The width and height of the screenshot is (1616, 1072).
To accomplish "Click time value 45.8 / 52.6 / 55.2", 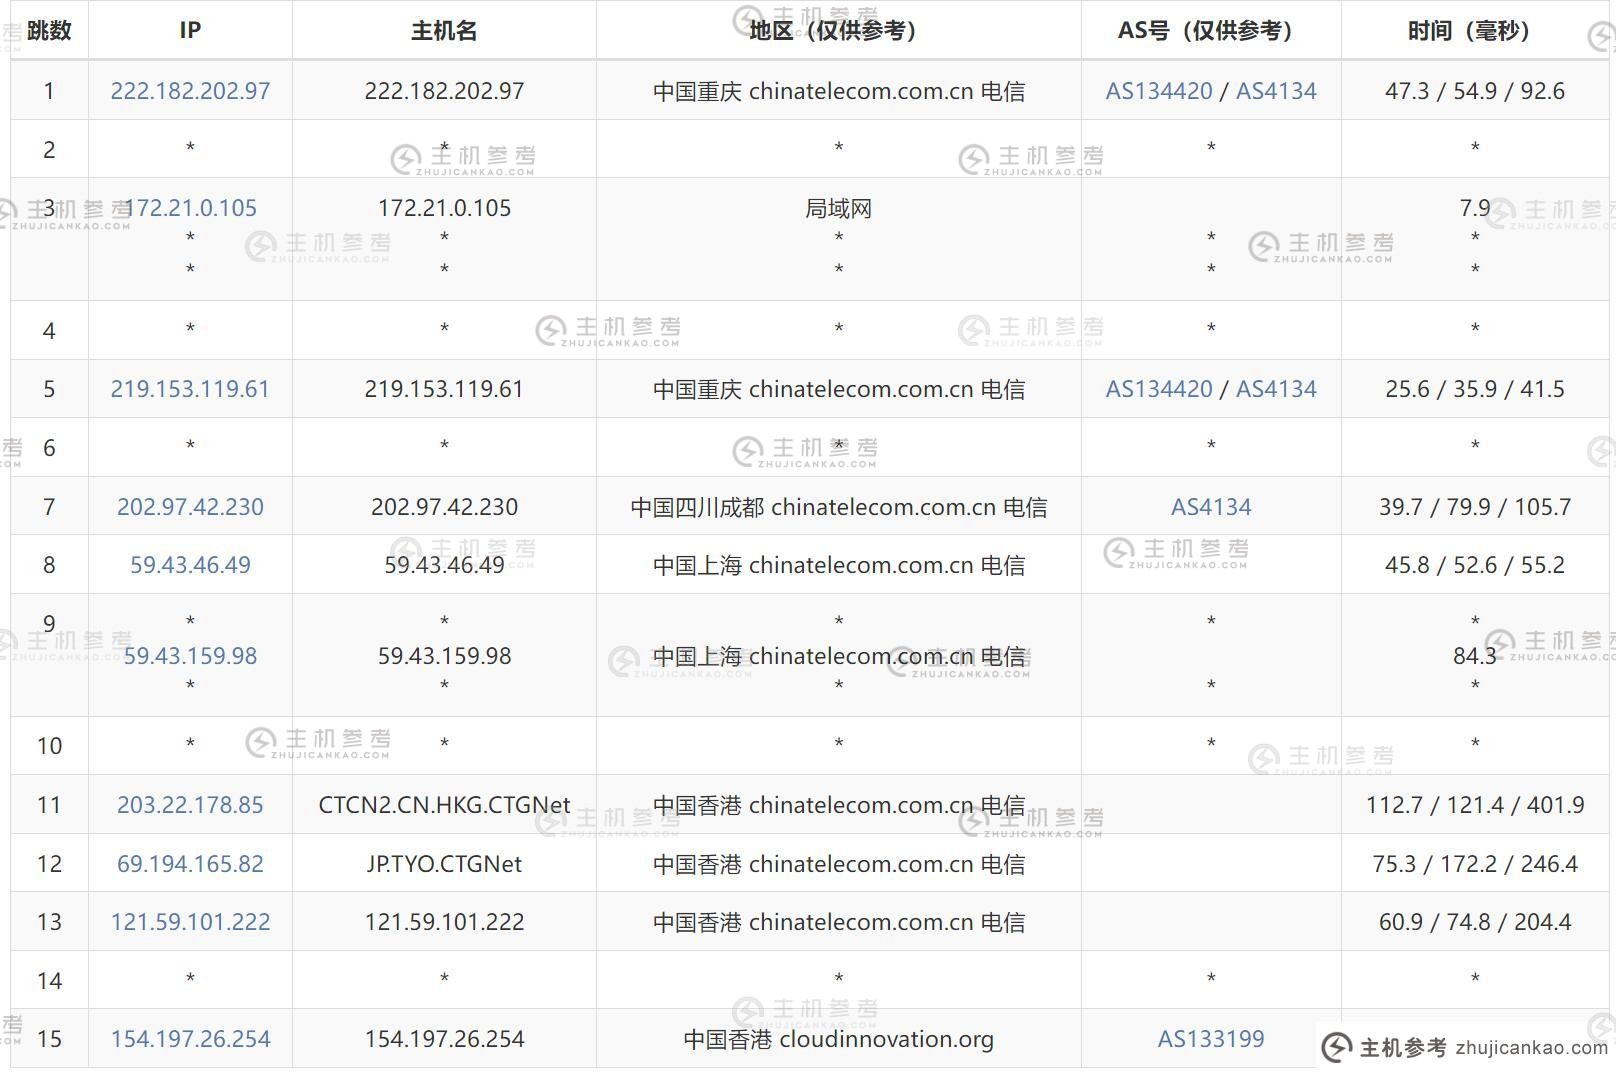I will (x=1475, y=565).
